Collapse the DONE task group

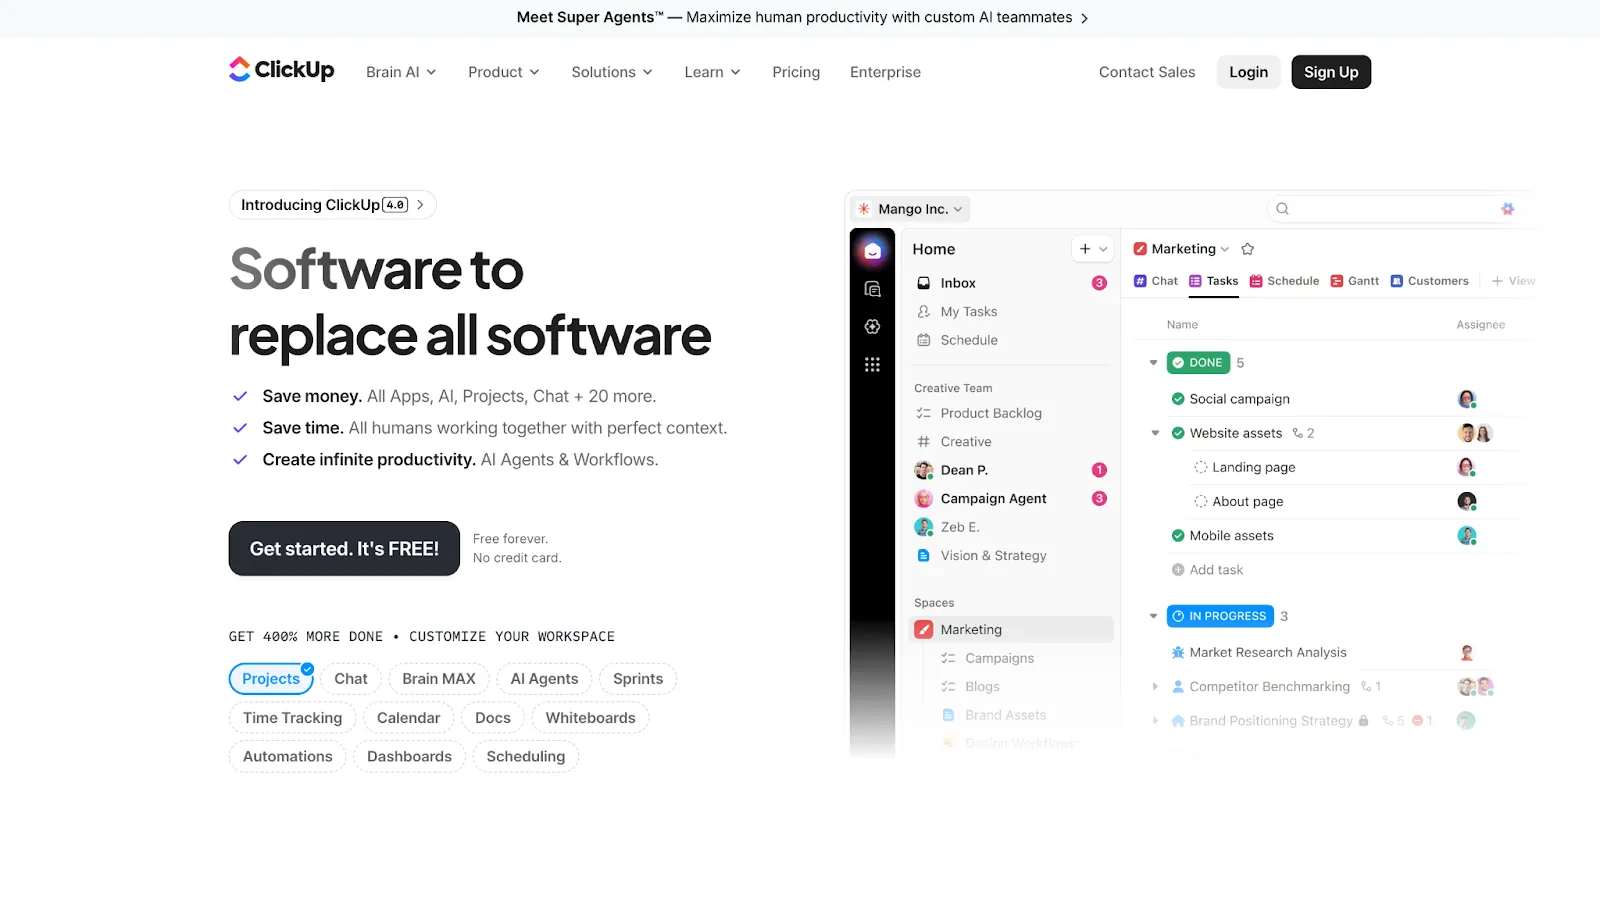(1153, 363)
